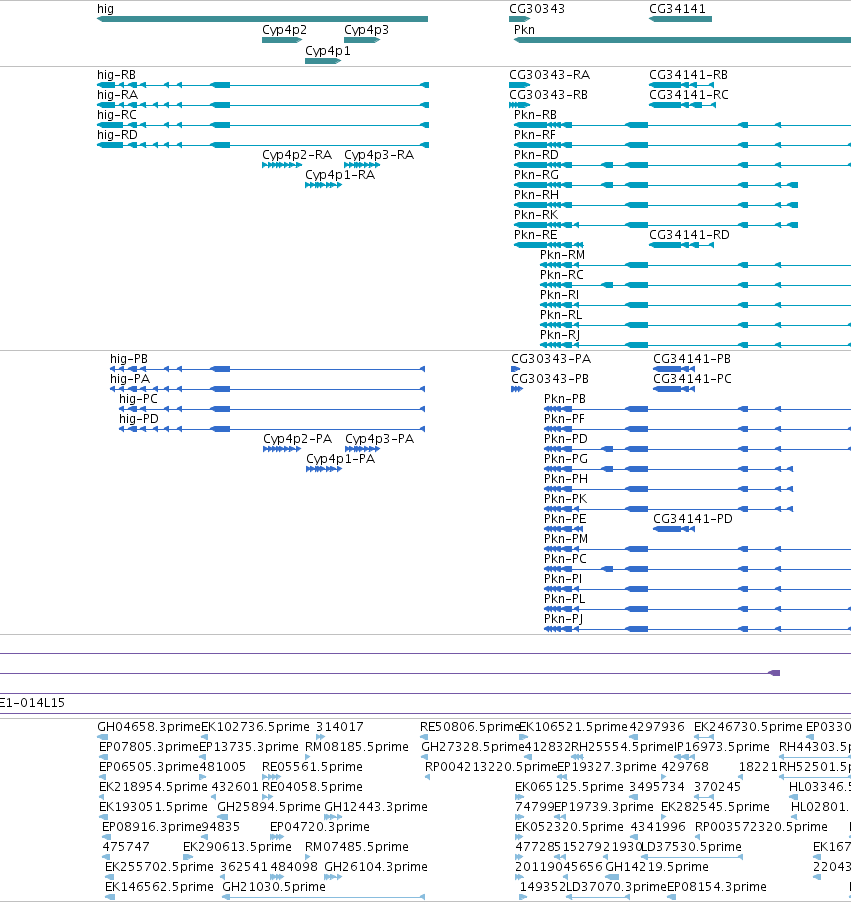Open the hig-RC transcript label
The image size is (851, 902).
point(117,115)
